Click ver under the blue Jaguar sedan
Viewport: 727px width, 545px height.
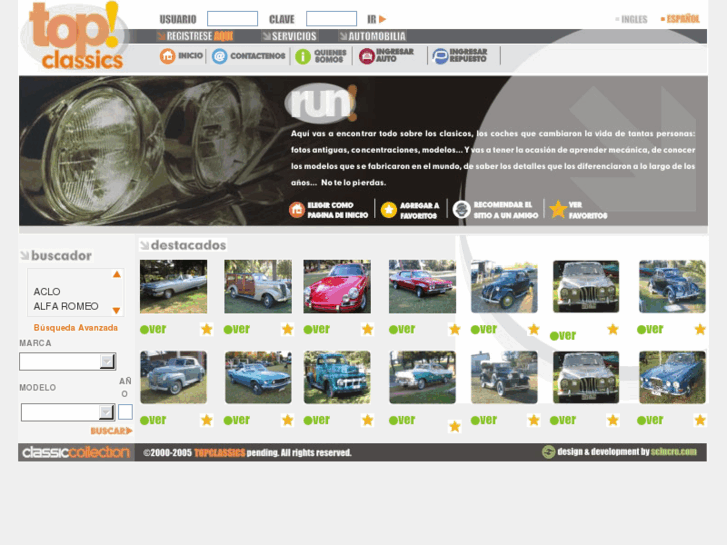tap(650, 420)
